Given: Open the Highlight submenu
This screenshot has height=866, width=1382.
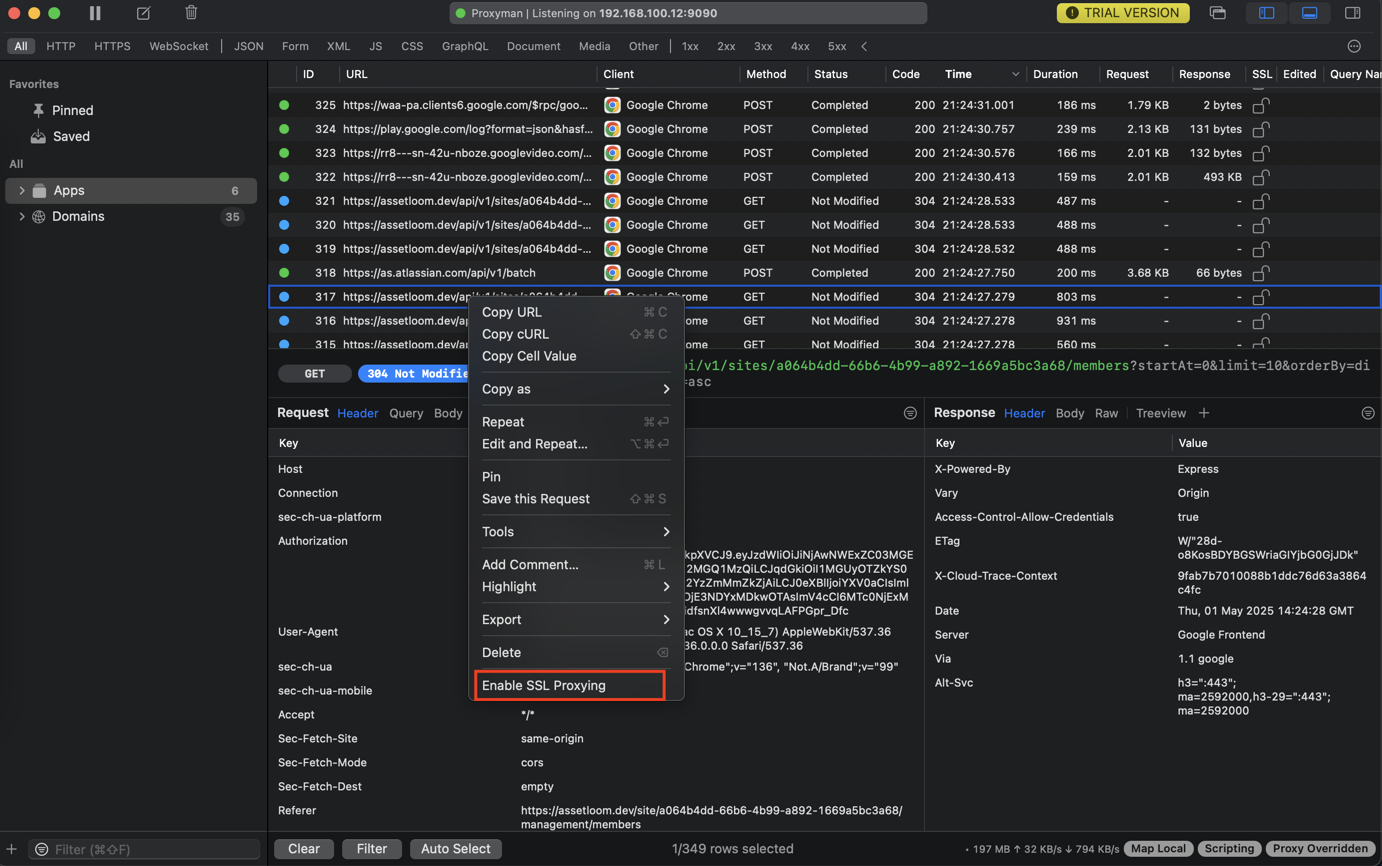Looking at the screenshot, I should tap(575, 587).
